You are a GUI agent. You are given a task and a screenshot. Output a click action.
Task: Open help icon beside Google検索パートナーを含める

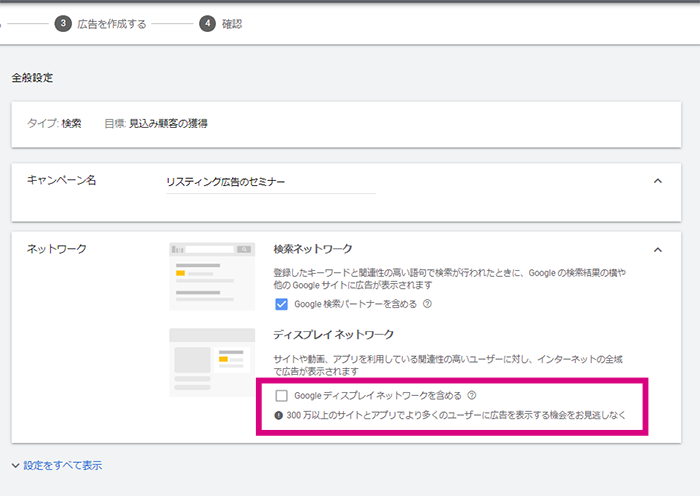coord(427,304)
